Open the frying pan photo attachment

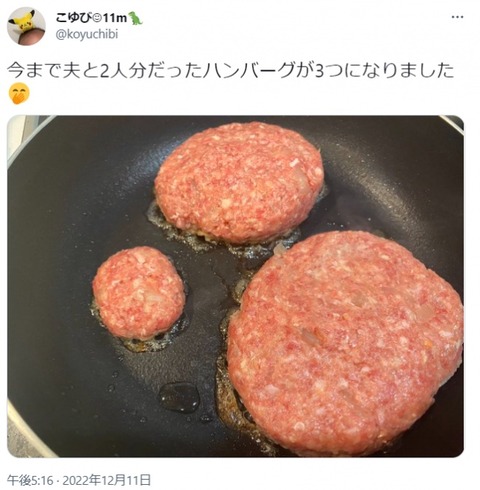pos(235,286)
